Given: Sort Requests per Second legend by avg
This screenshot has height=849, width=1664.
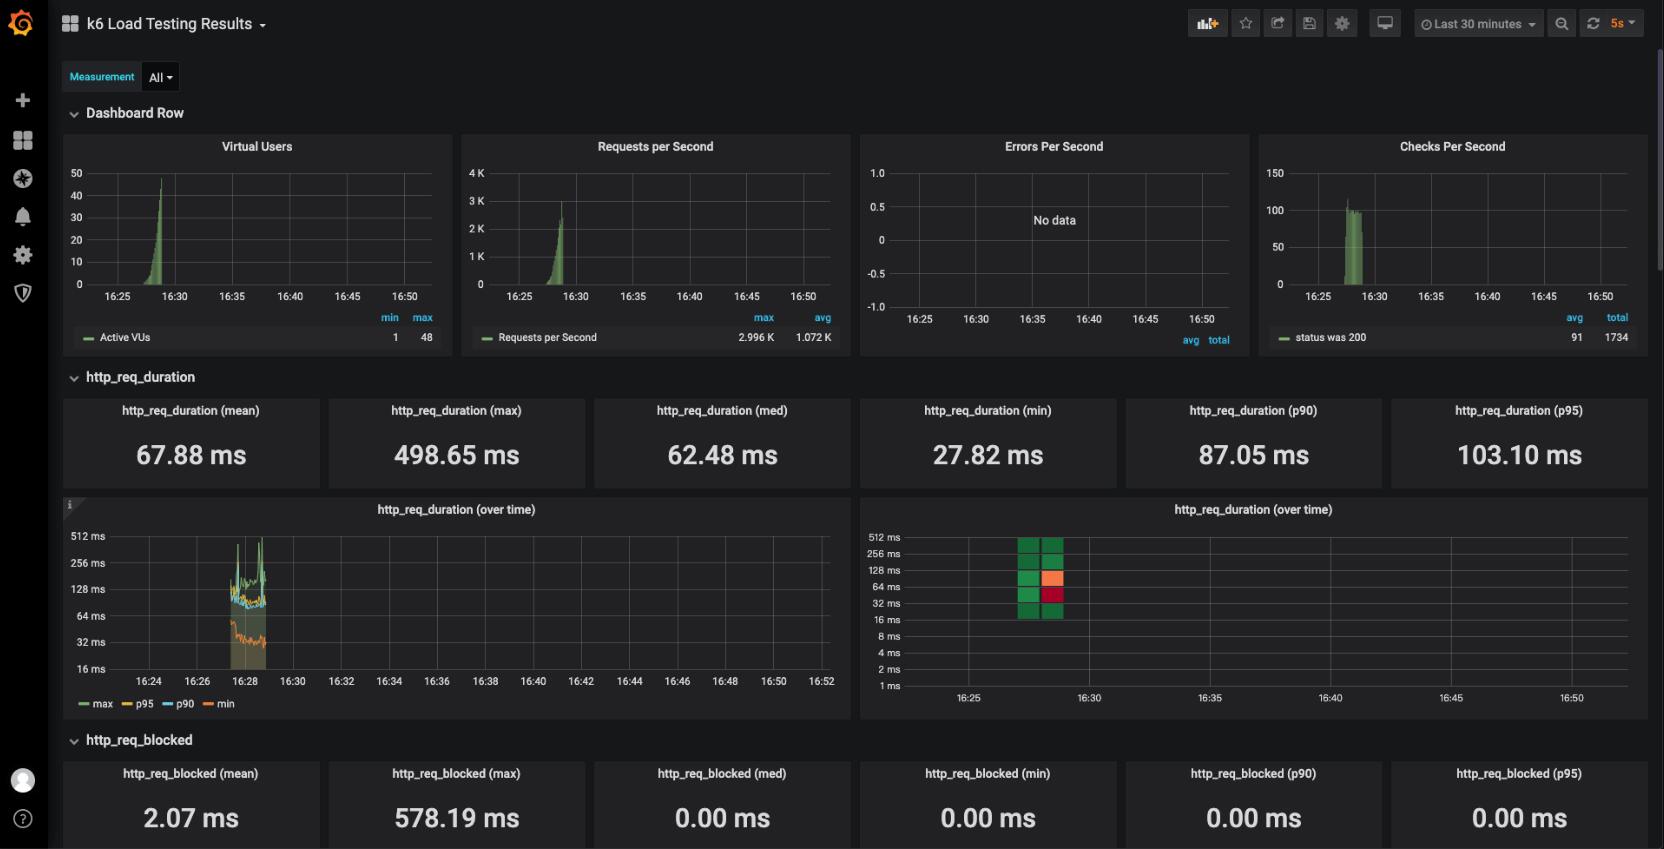Looking at the screenshot, I should tap(823, 318).
